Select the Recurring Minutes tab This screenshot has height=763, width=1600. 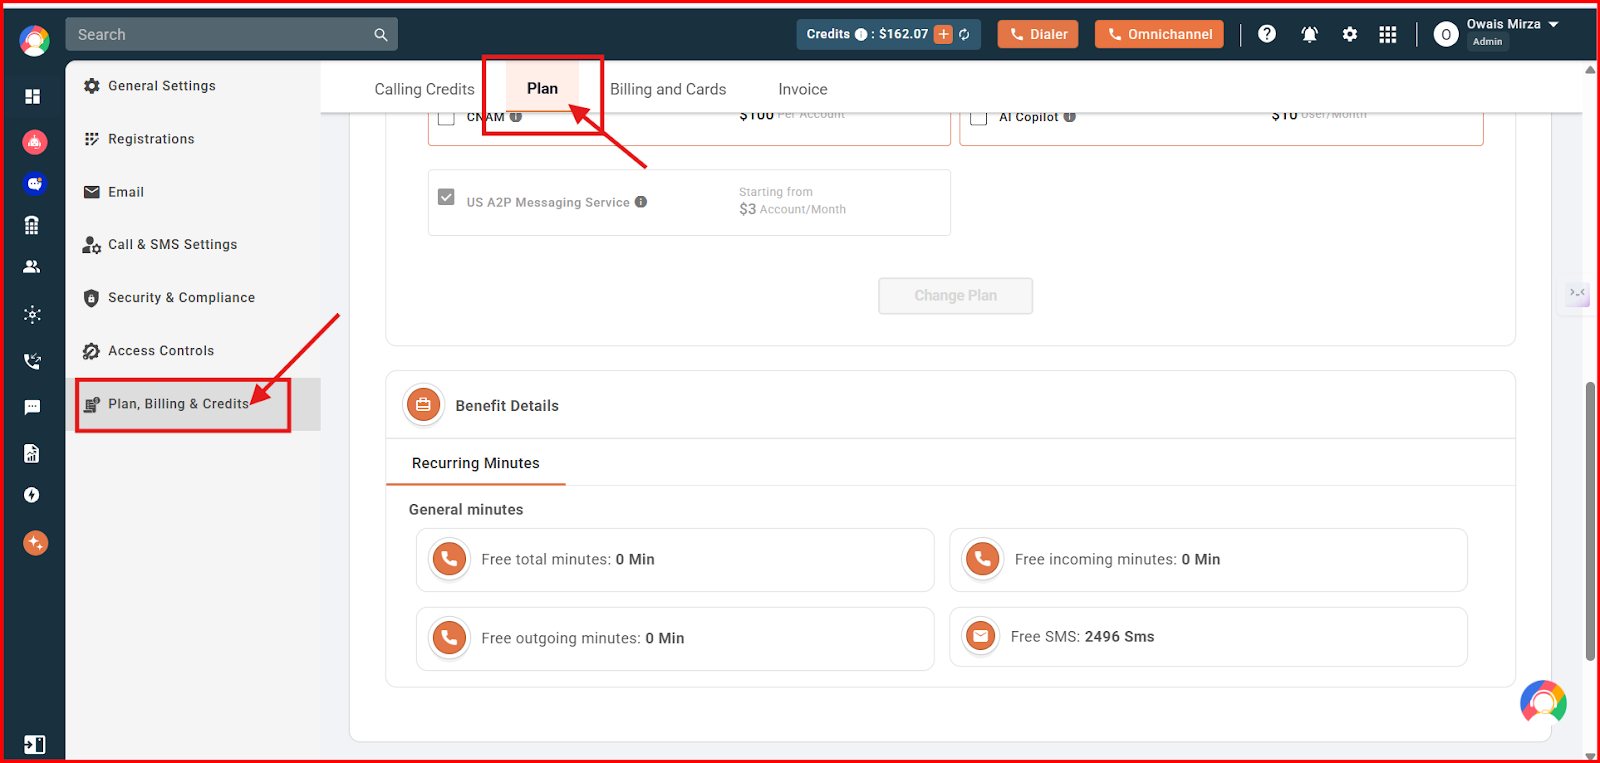pyautogui.click(x=476, y=463)
